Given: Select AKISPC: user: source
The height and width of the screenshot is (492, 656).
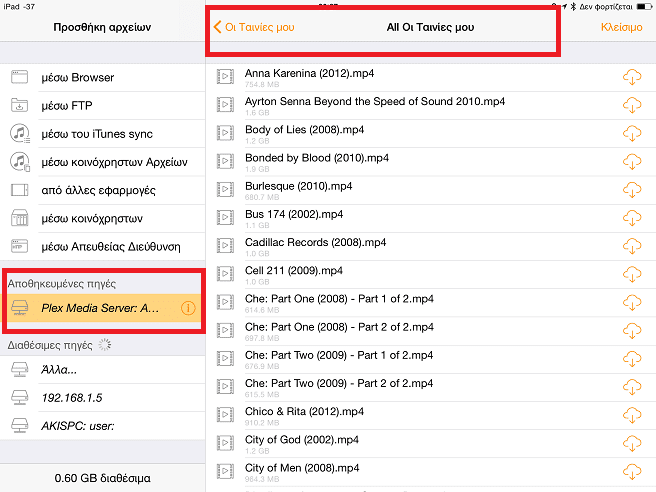Looking at the screenshot, I should pos(102,426).
